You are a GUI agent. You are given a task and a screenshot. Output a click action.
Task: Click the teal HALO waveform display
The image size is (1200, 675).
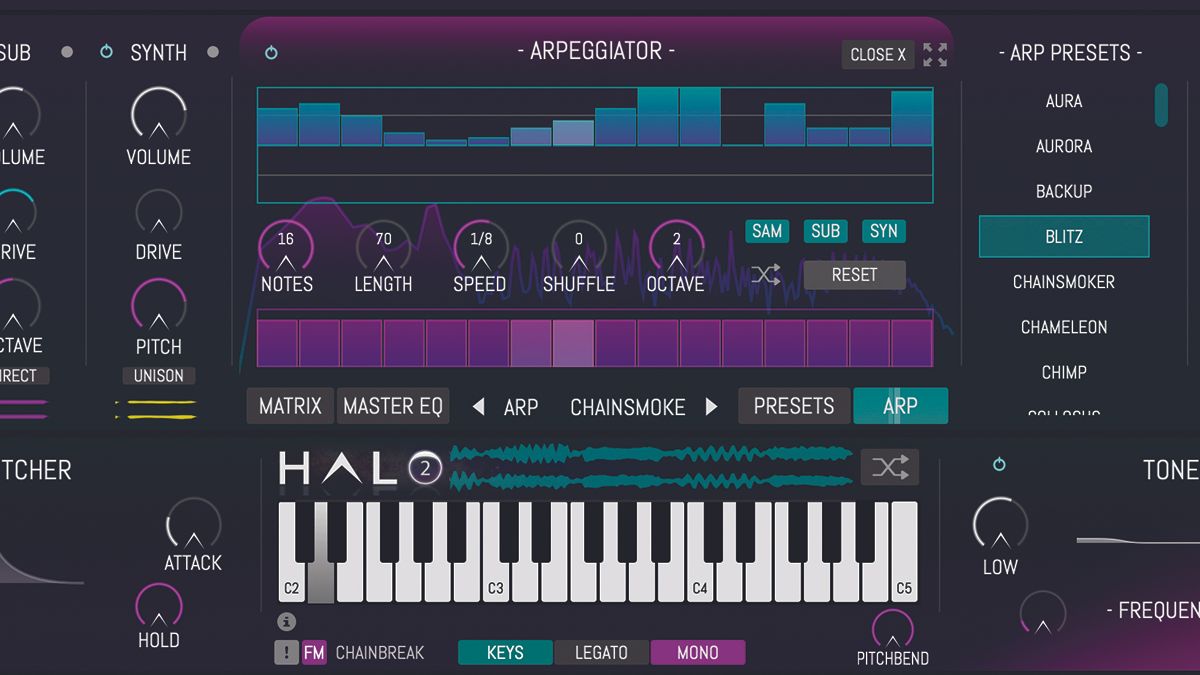pyautogui.click(x=650, y=467)
